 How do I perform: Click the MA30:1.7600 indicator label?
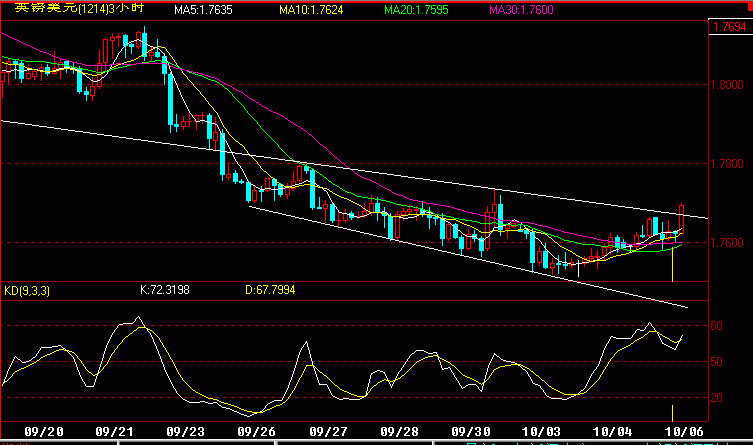pos(521,10)
